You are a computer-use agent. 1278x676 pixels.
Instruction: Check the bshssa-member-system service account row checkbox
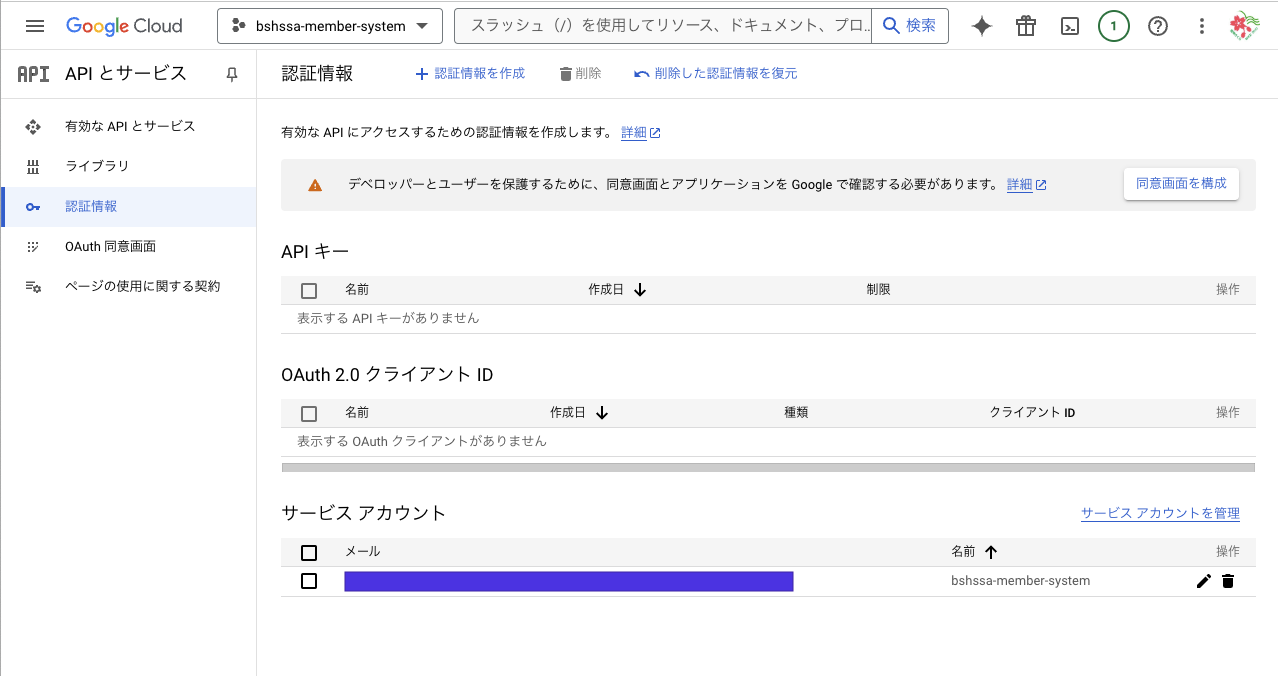(x=309, y=581)
